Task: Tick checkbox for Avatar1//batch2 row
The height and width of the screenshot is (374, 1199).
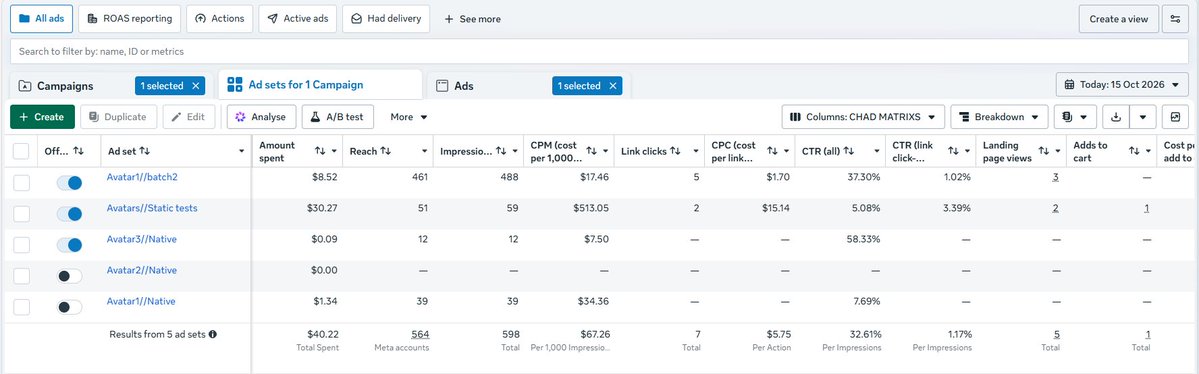Action: click(x=21, y=183)
